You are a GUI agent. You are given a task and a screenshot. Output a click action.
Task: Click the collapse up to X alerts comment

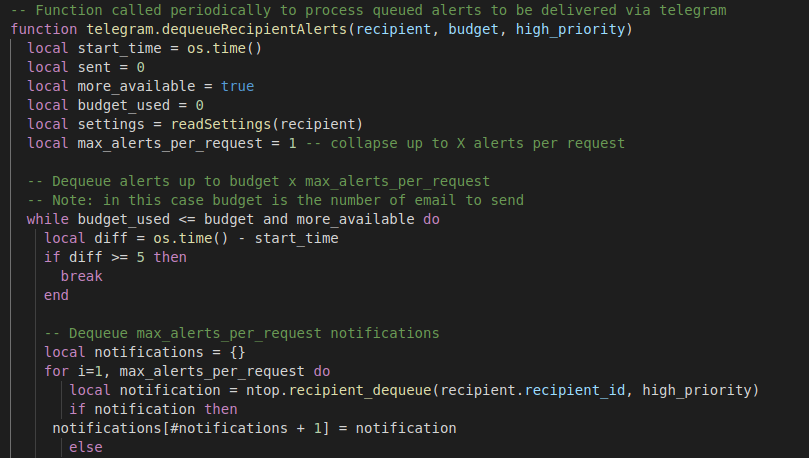click(x=465, y=143)
